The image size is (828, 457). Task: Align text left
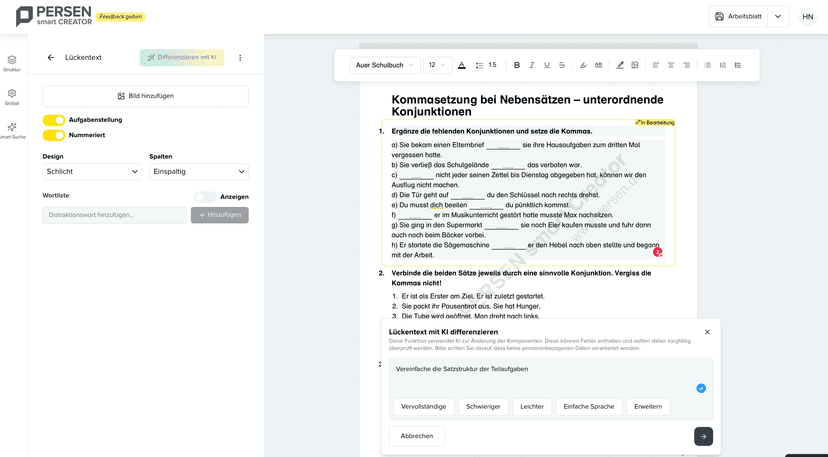click(x=656, y=65)
